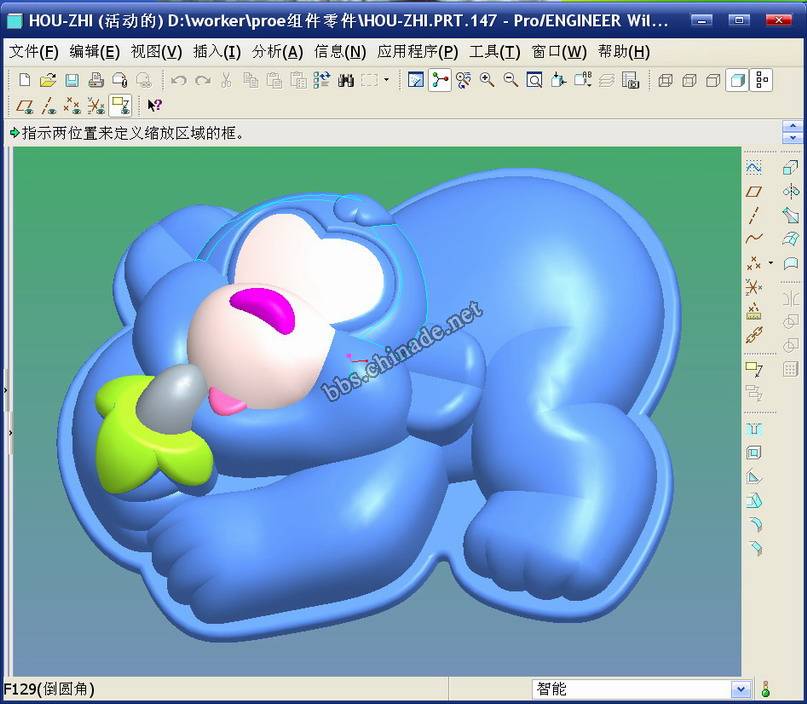
Task: Toggle the model tree display button
Action: 762,80
